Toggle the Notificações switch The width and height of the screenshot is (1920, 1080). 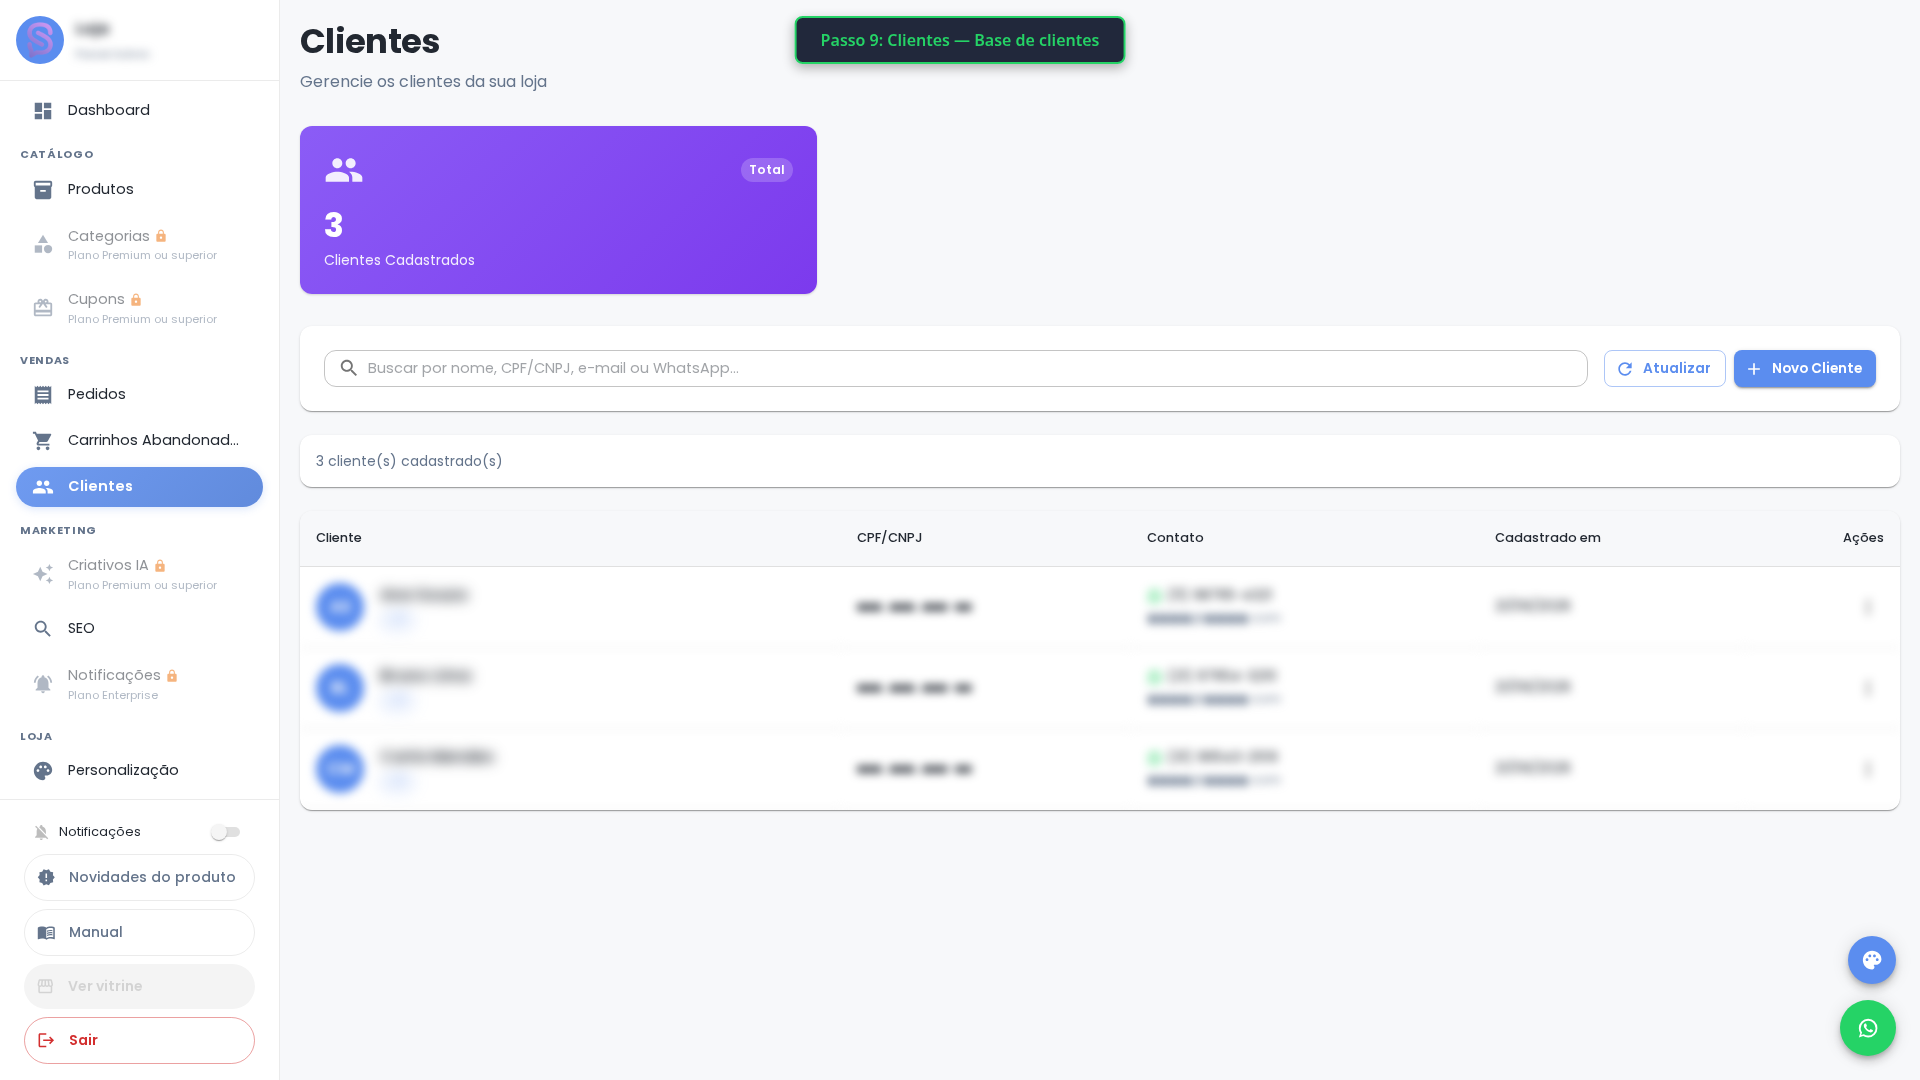226,832
